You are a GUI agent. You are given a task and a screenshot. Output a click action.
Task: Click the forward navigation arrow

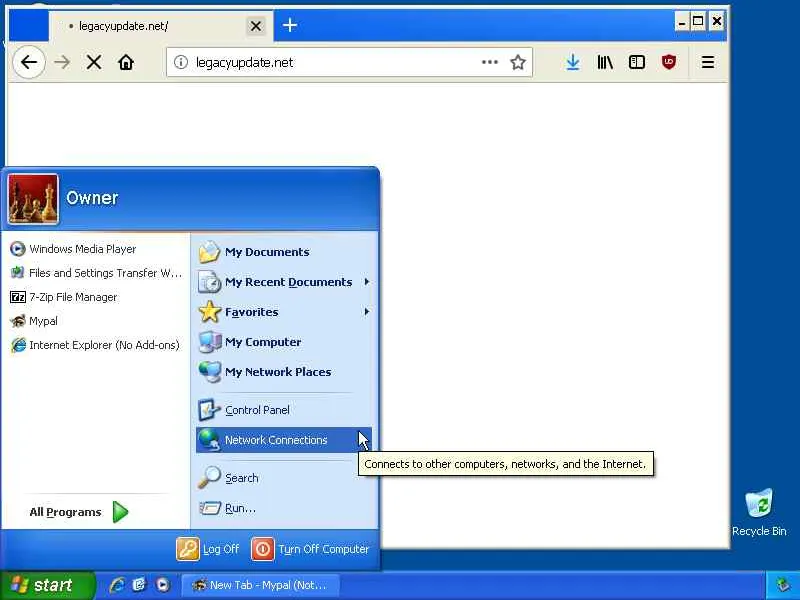click(62, 62)
